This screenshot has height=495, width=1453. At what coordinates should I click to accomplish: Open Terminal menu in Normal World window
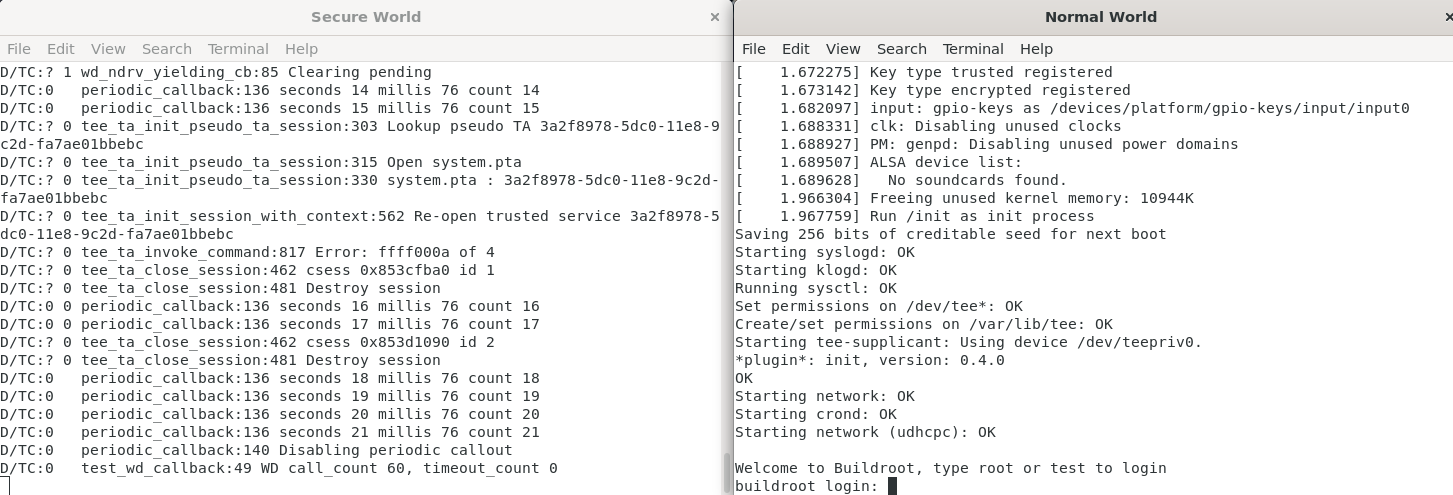pos(973,49)
